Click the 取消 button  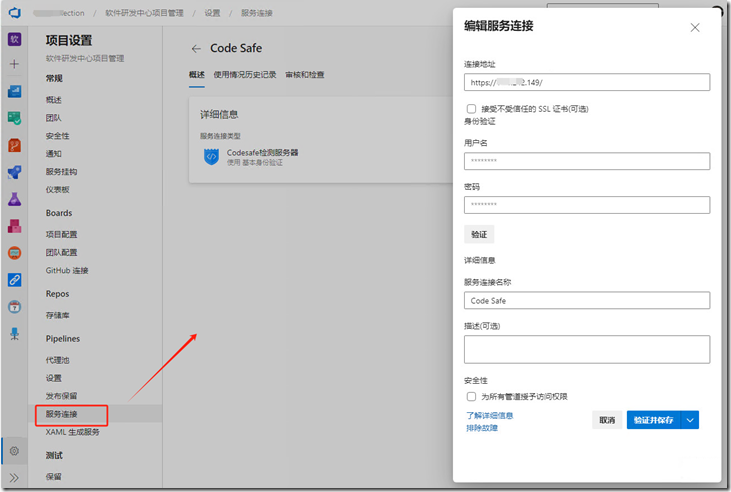(x=607, y=420)
